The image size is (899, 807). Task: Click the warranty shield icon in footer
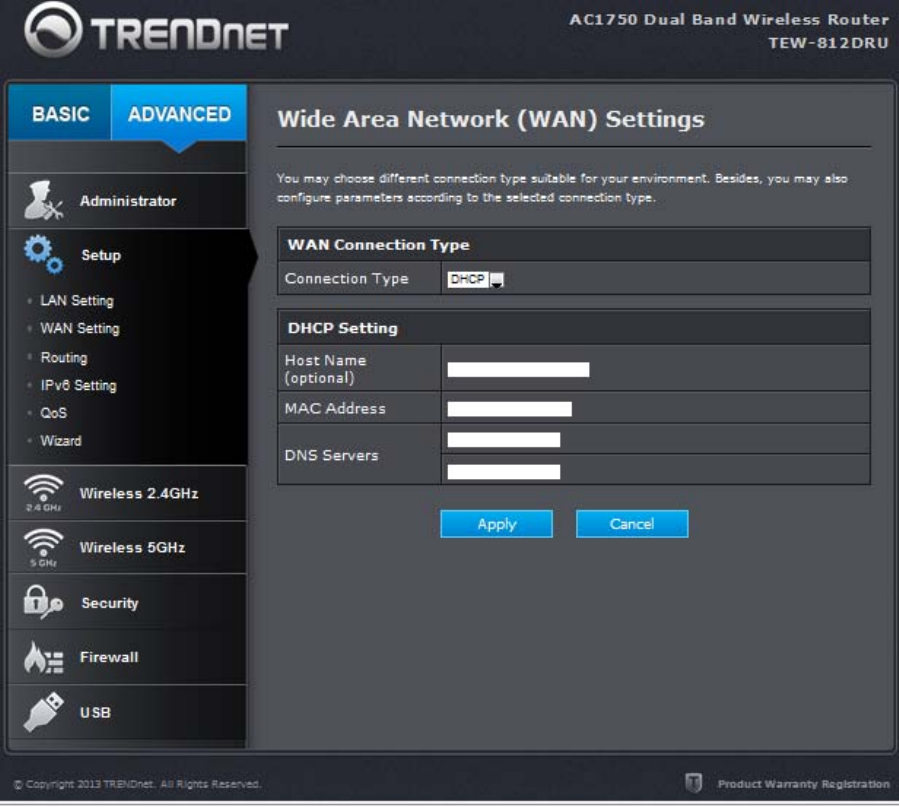[x=693, y=782]
